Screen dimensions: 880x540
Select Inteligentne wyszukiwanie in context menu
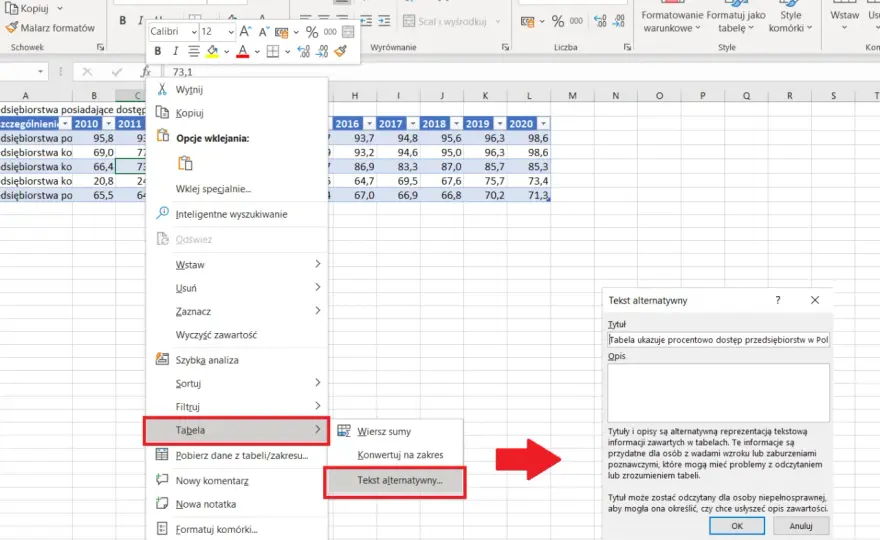pos(237,214)
